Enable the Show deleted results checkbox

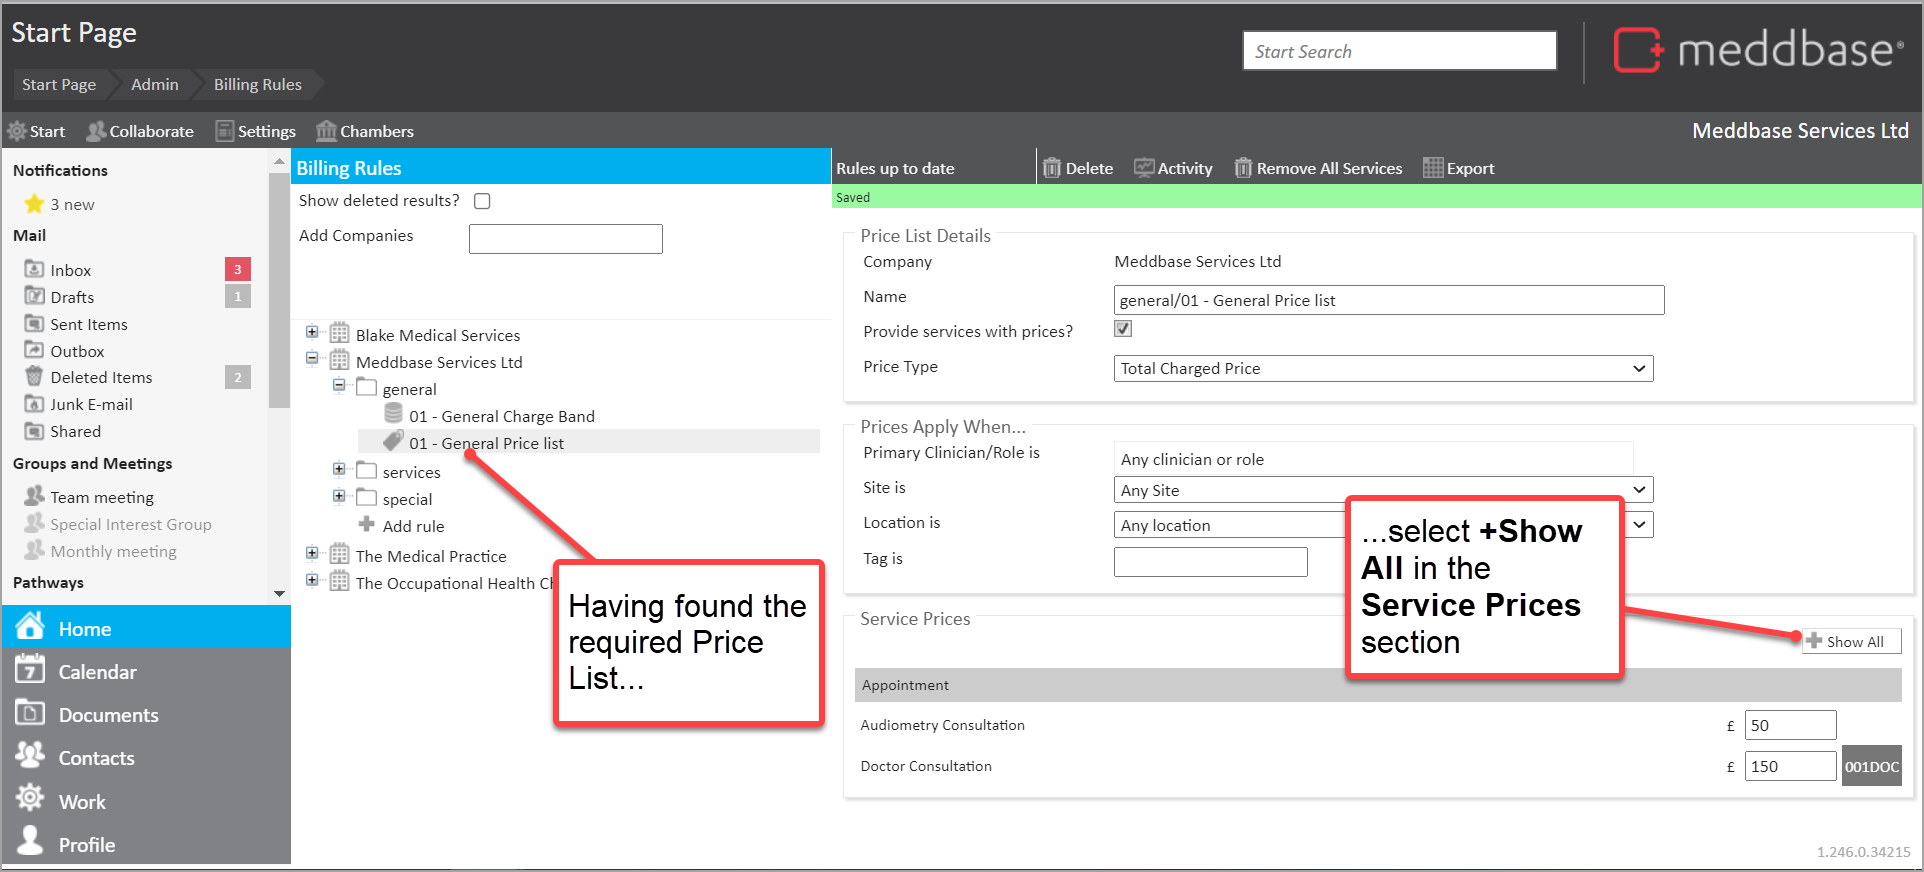click(482, 201)
